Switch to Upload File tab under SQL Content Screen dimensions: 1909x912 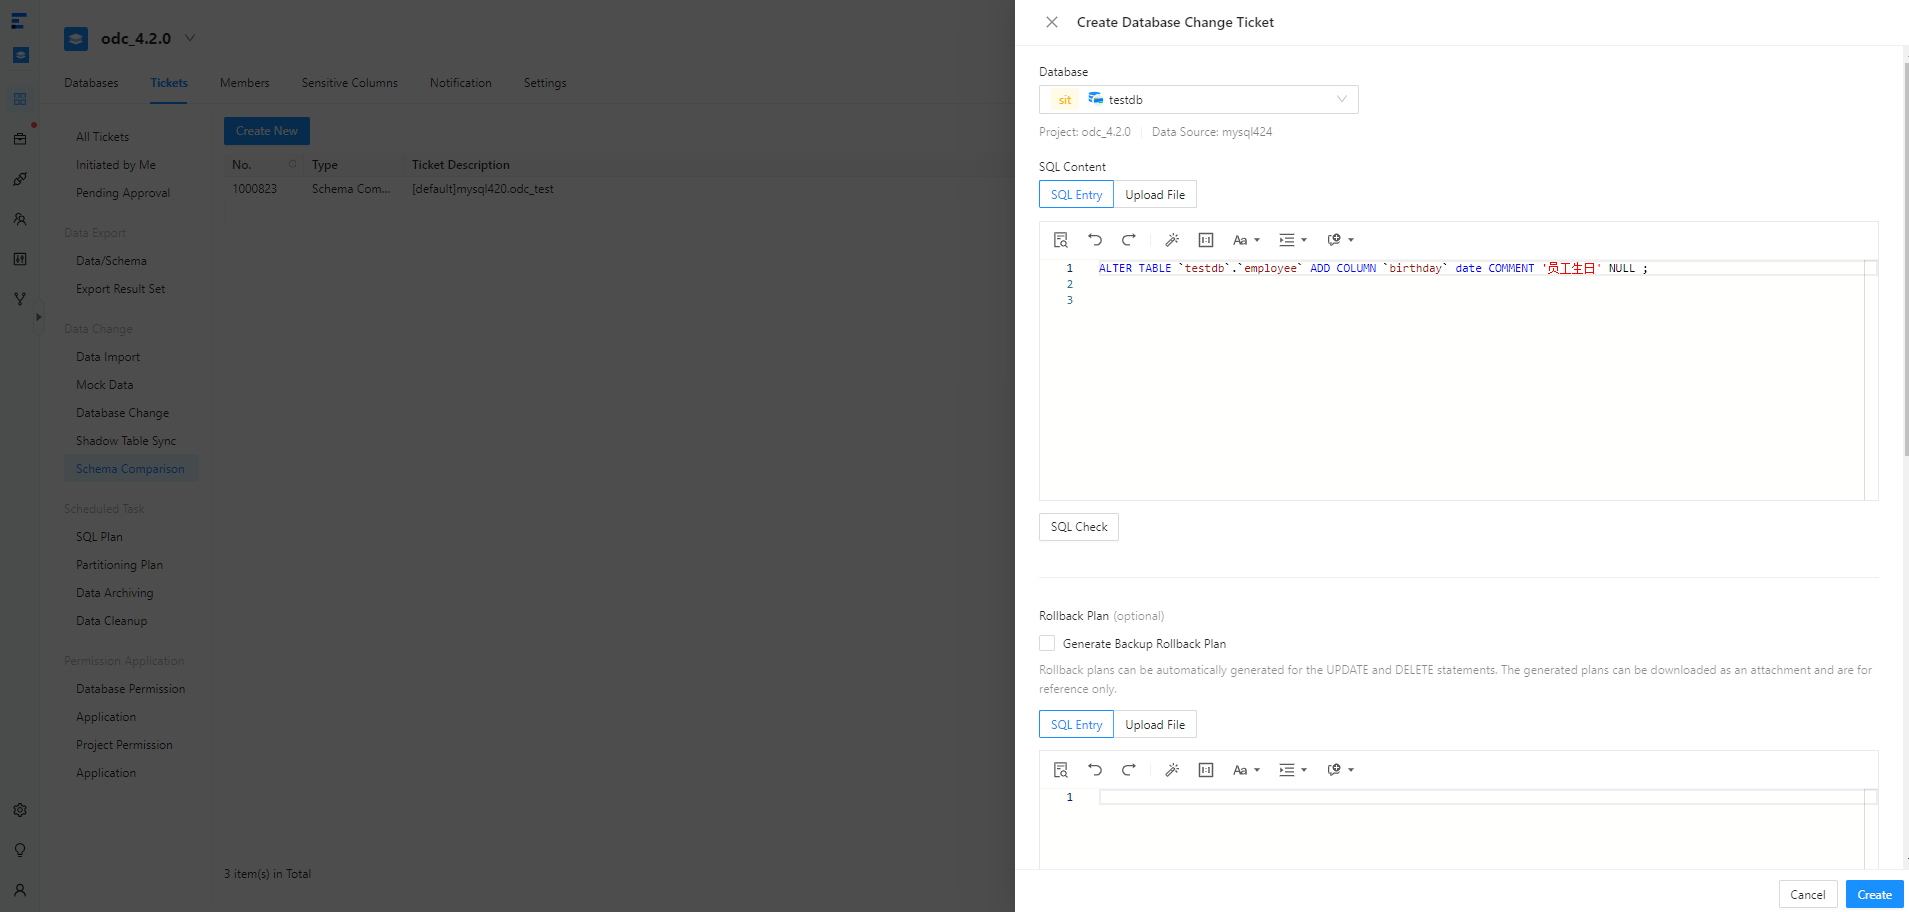click(x=1155, y=195)
